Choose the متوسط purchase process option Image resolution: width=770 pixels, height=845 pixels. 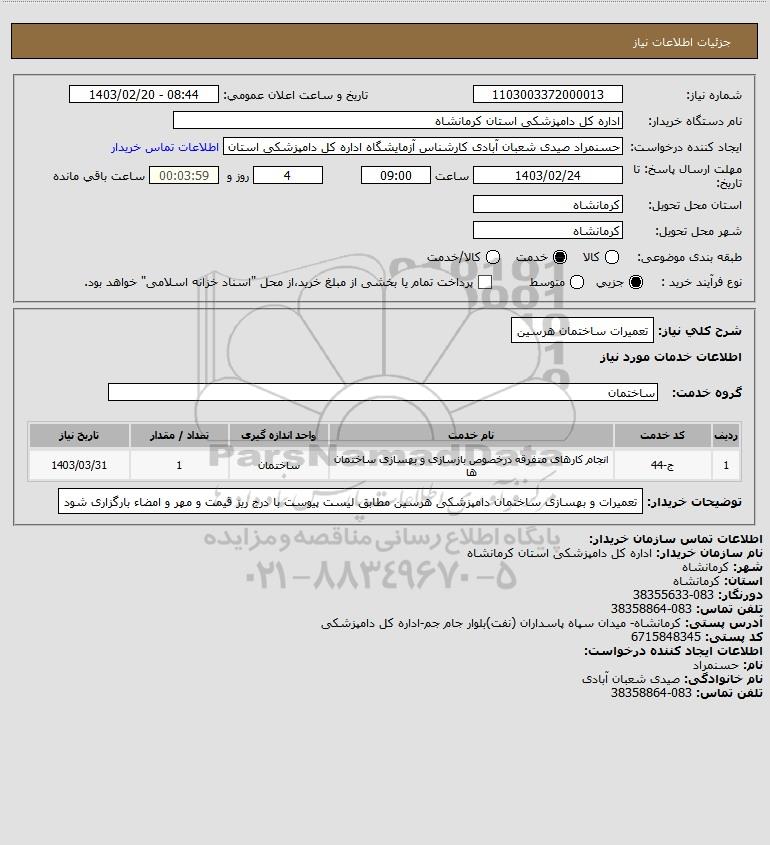pyautogui.click(x=577, y=282)
